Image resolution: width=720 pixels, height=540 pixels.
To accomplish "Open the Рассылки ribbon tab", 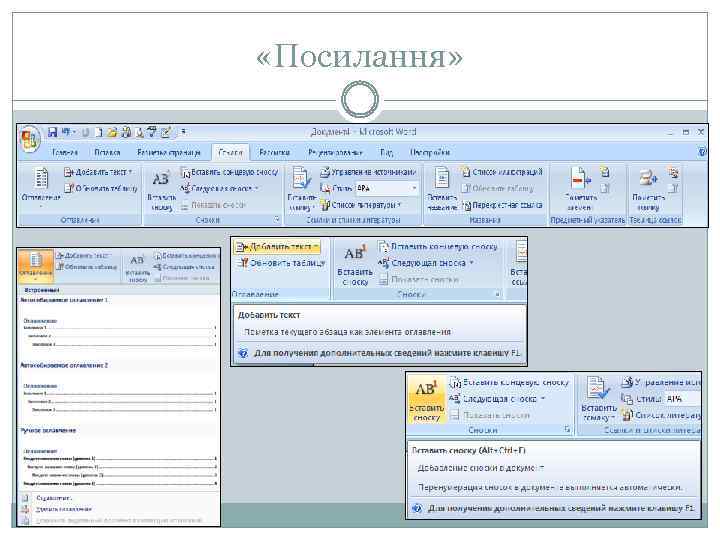I will click(274, 152).
